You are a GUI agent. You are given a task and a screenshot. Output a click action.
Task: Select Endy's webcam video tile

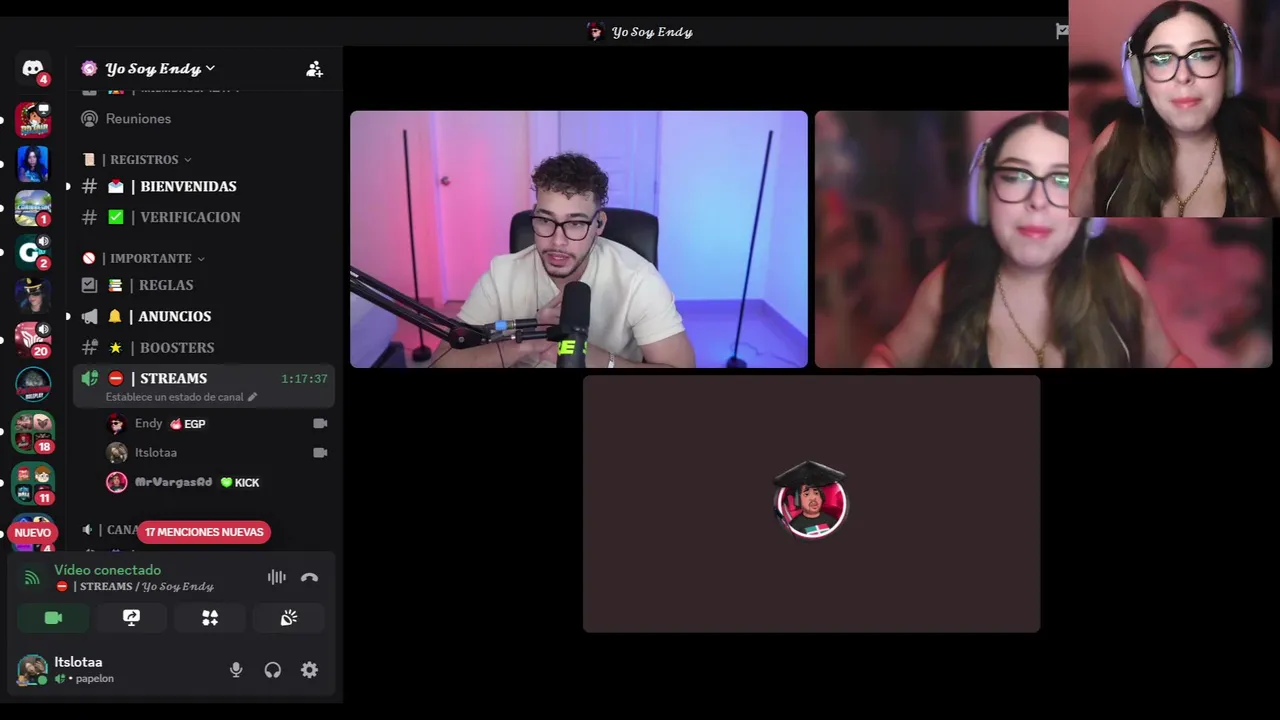(x=579, y=239)
